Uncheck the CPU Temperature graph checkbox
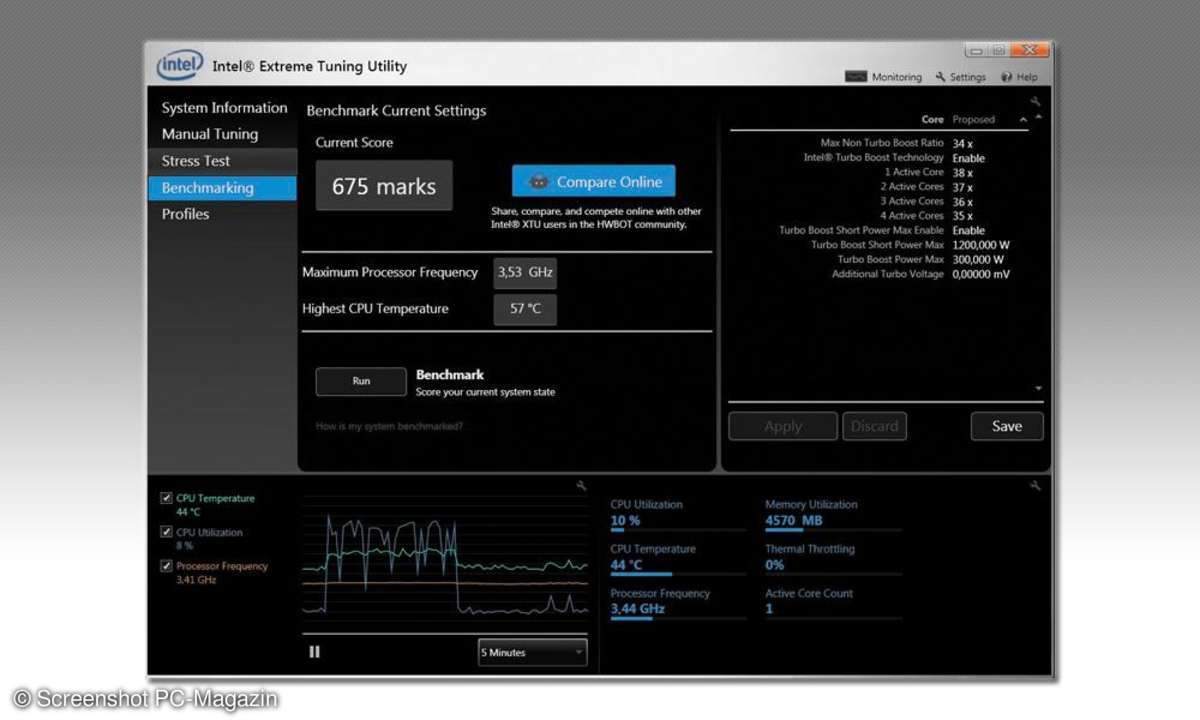The image size is (1200, 720). [x=167, y=498]
